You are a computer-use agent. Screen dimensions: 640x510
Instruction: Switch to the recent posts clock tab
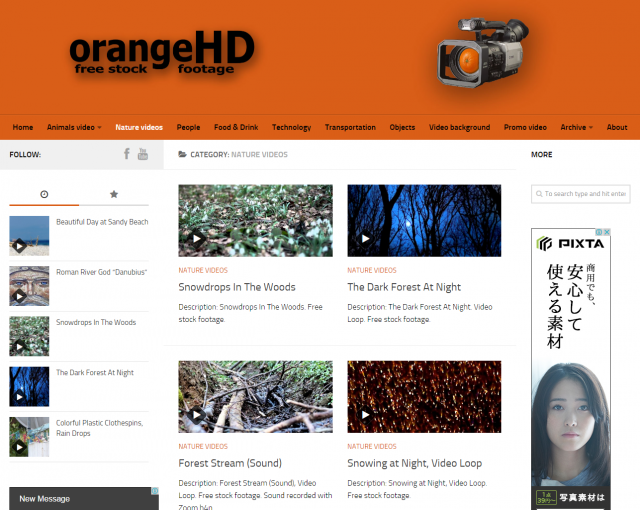pos(44,194)
